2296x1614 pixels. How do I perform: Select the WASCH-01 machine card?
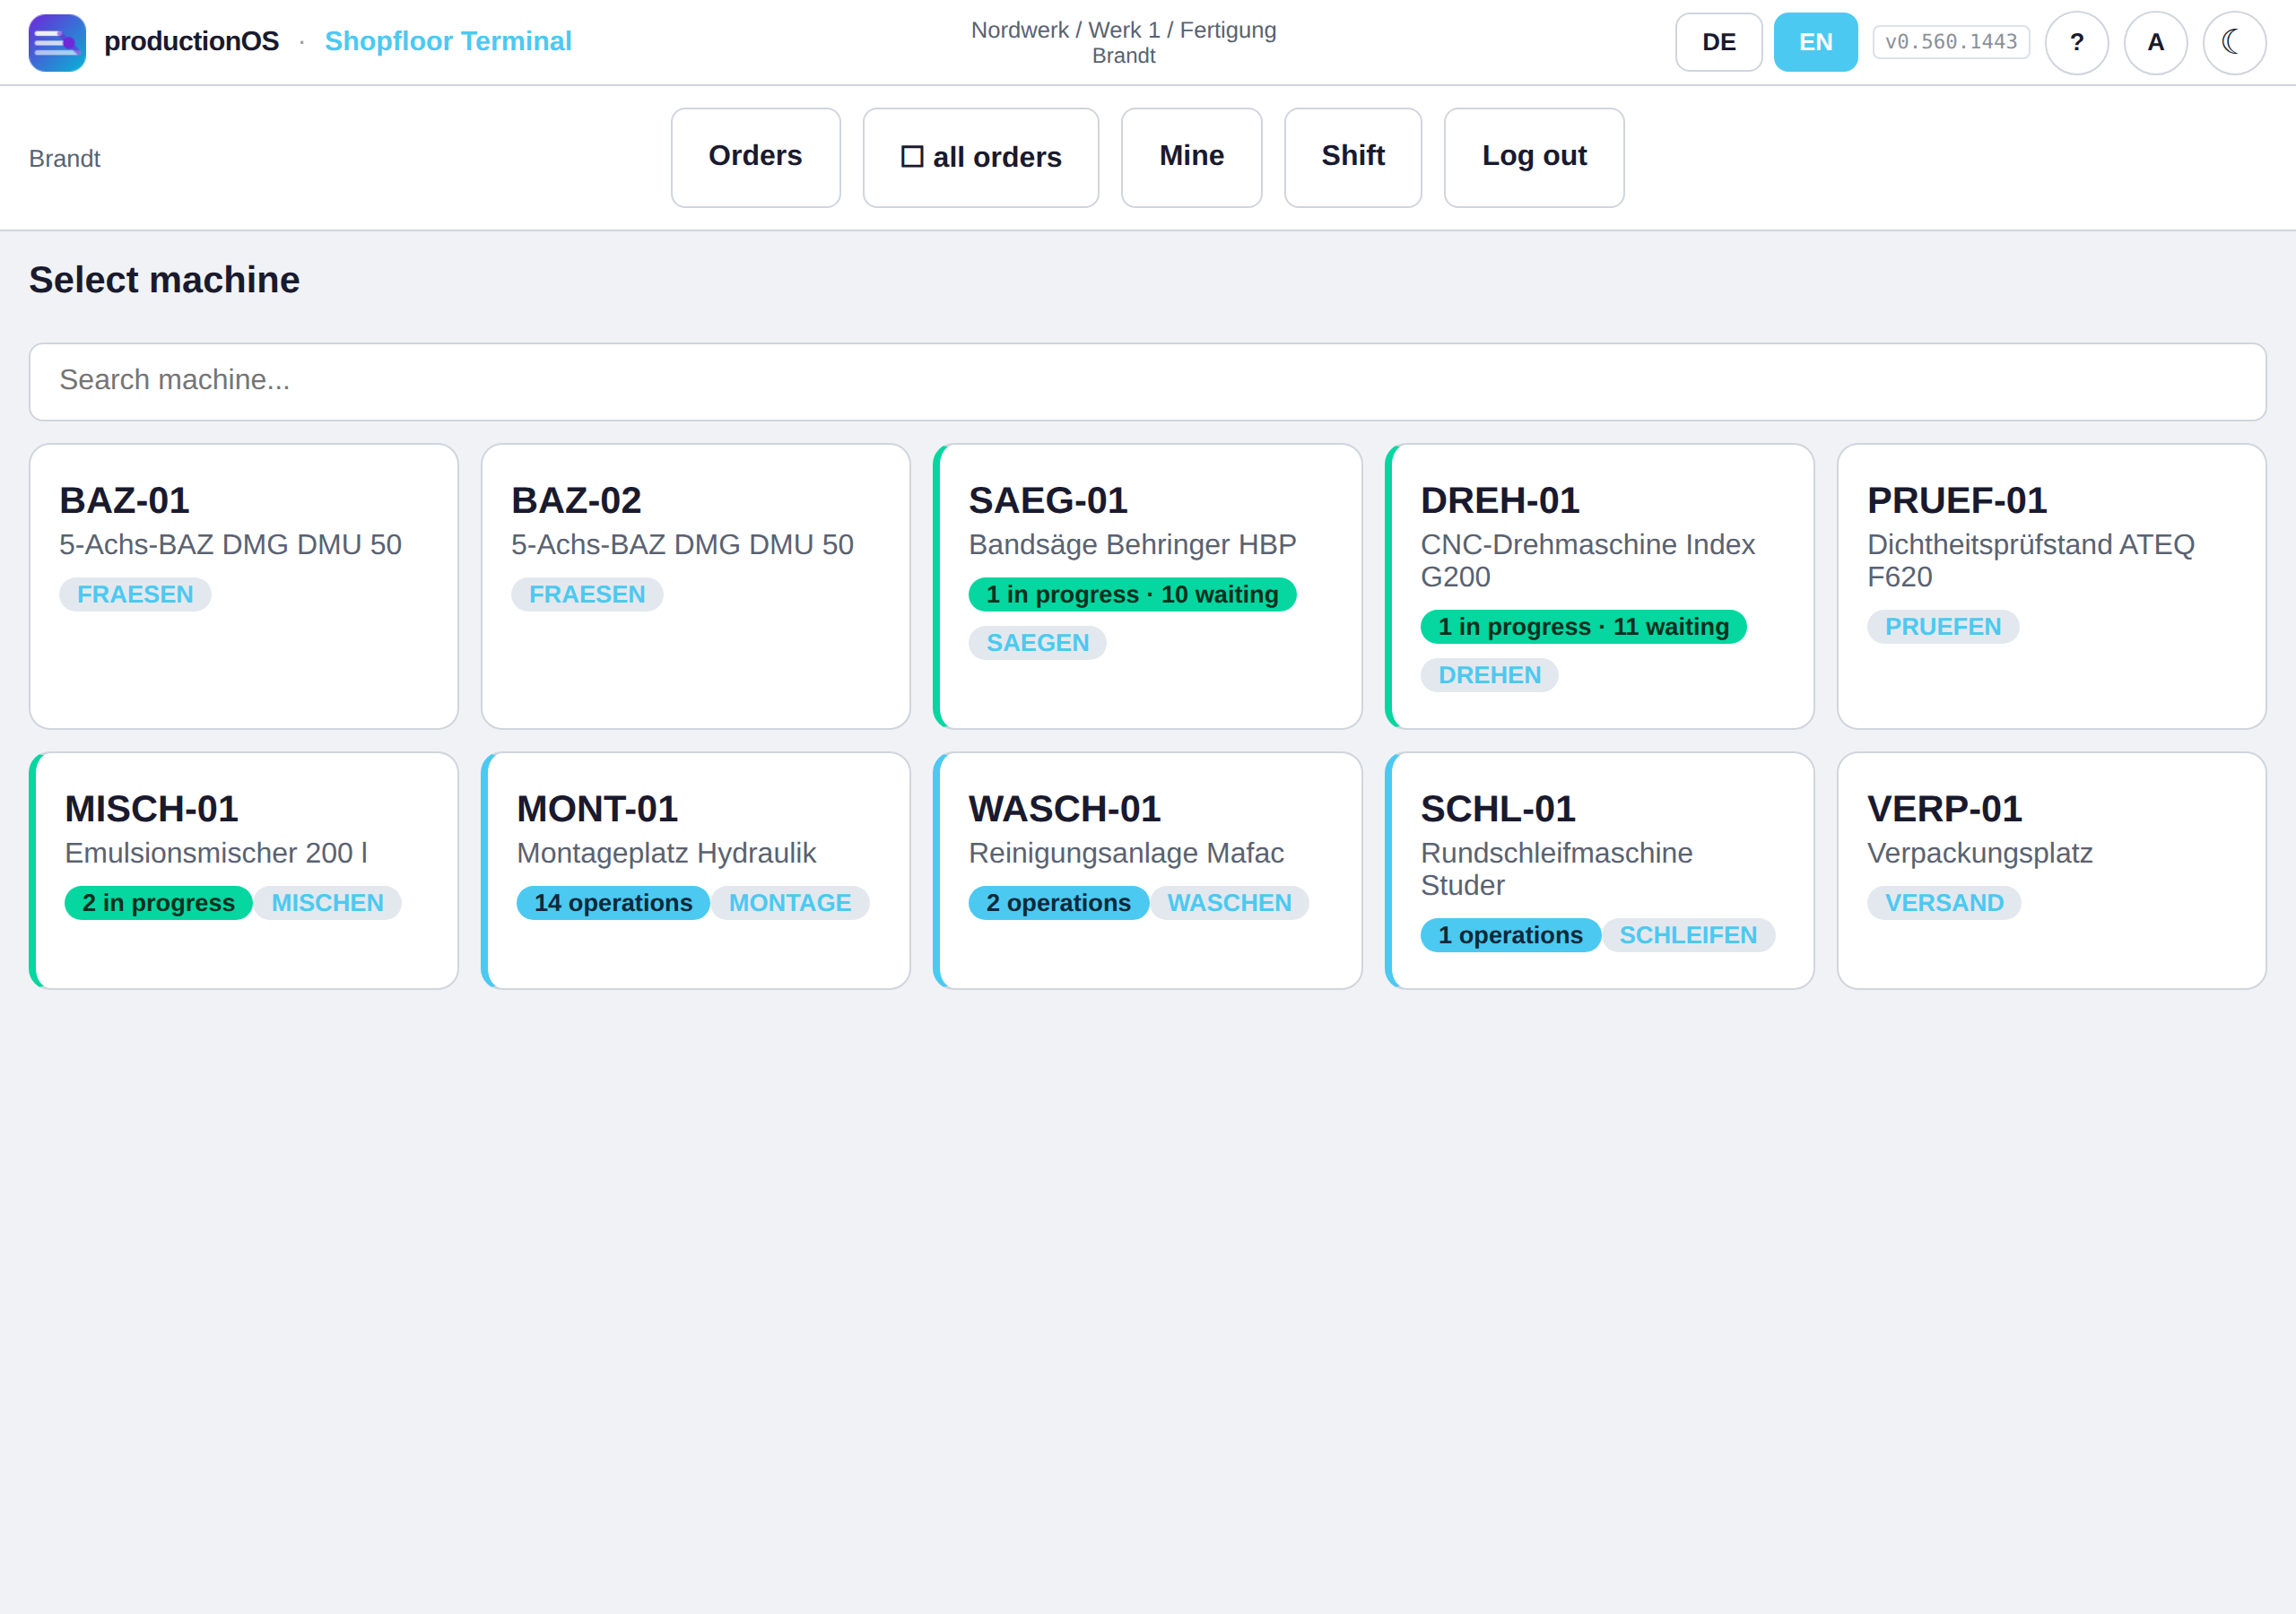1148,870
